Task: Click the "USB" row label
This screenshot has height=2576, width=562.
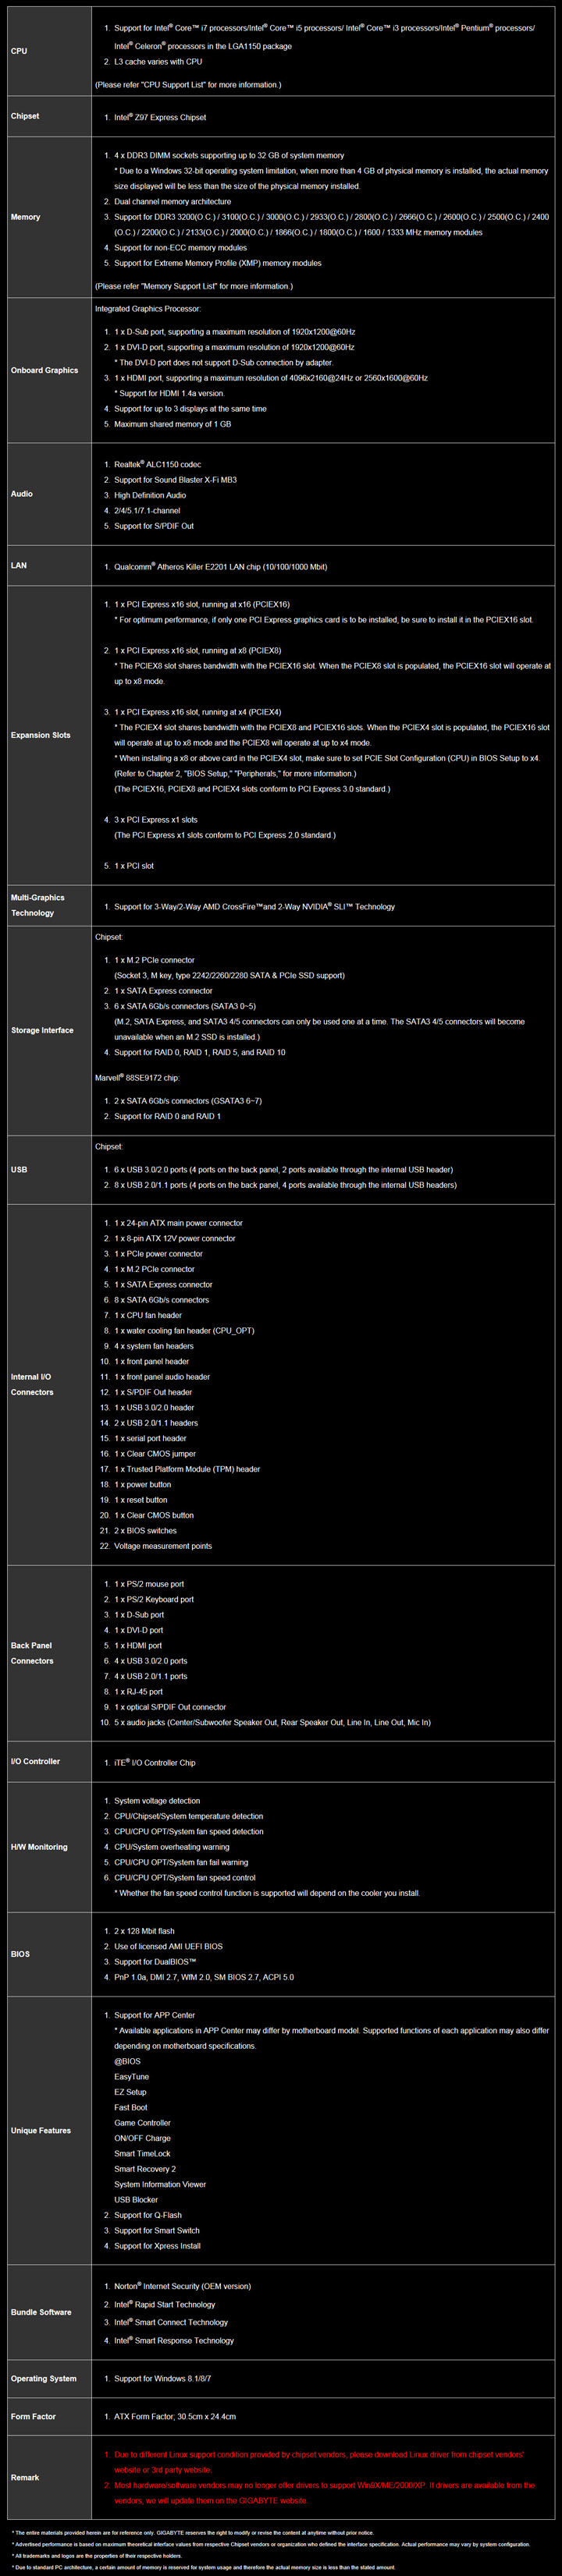Action: point(19,1169)
